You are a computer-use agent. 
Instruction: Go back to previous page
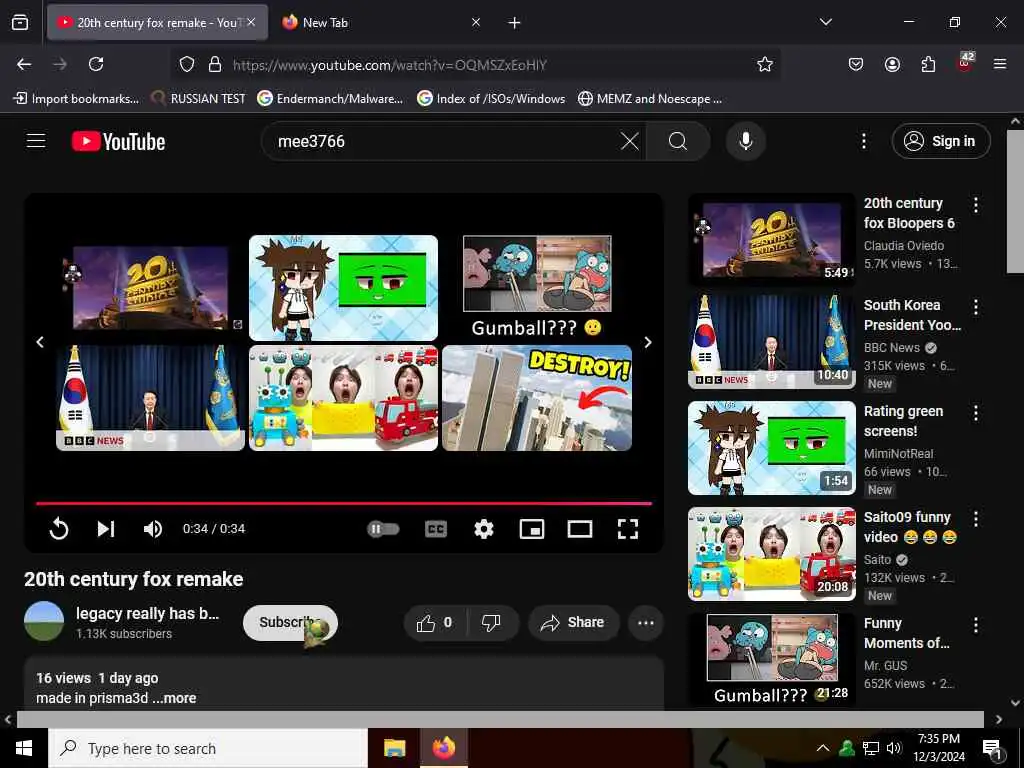pos(24,64)
